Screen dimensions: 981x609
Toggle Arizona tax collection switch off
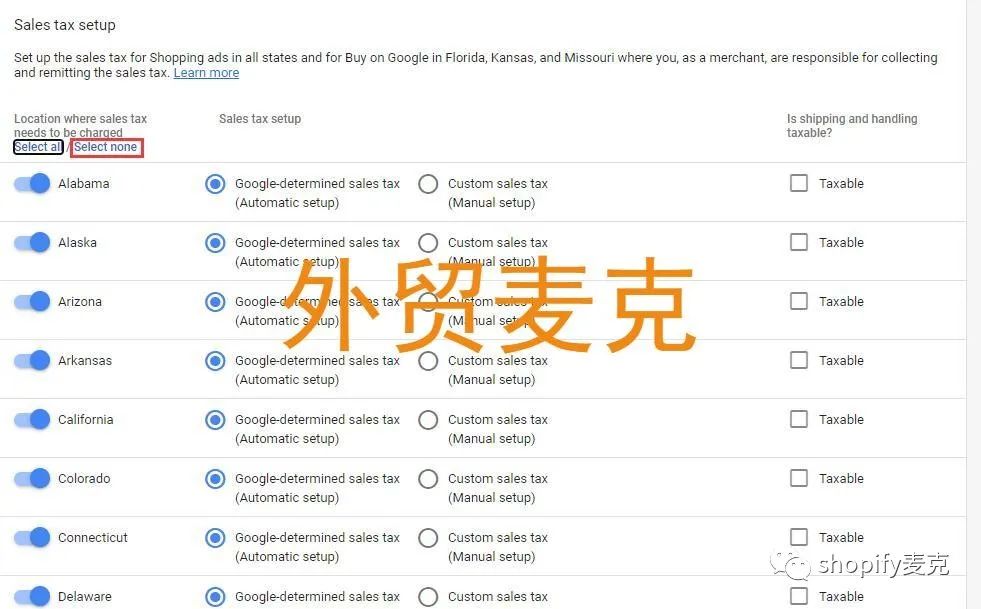(31, 301)
